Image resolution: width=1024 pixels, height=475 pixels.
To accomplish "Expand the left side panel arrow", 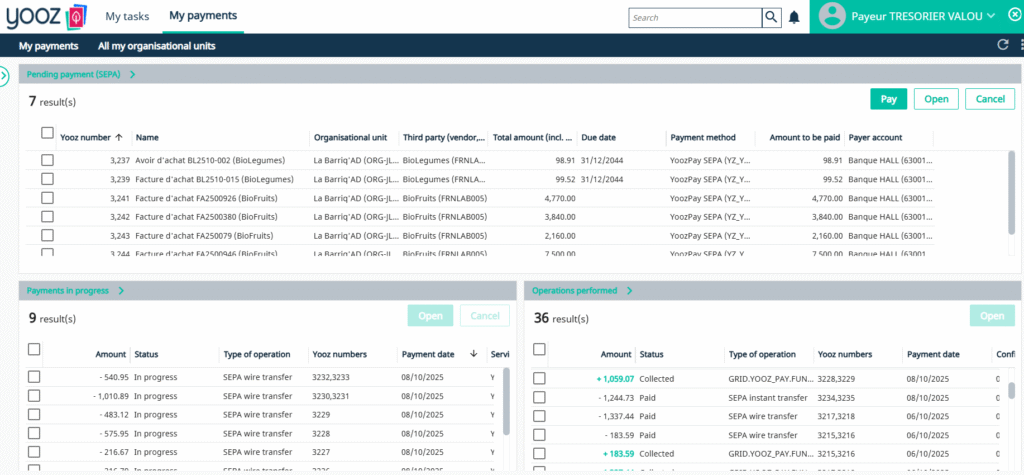I will [4, 75].
